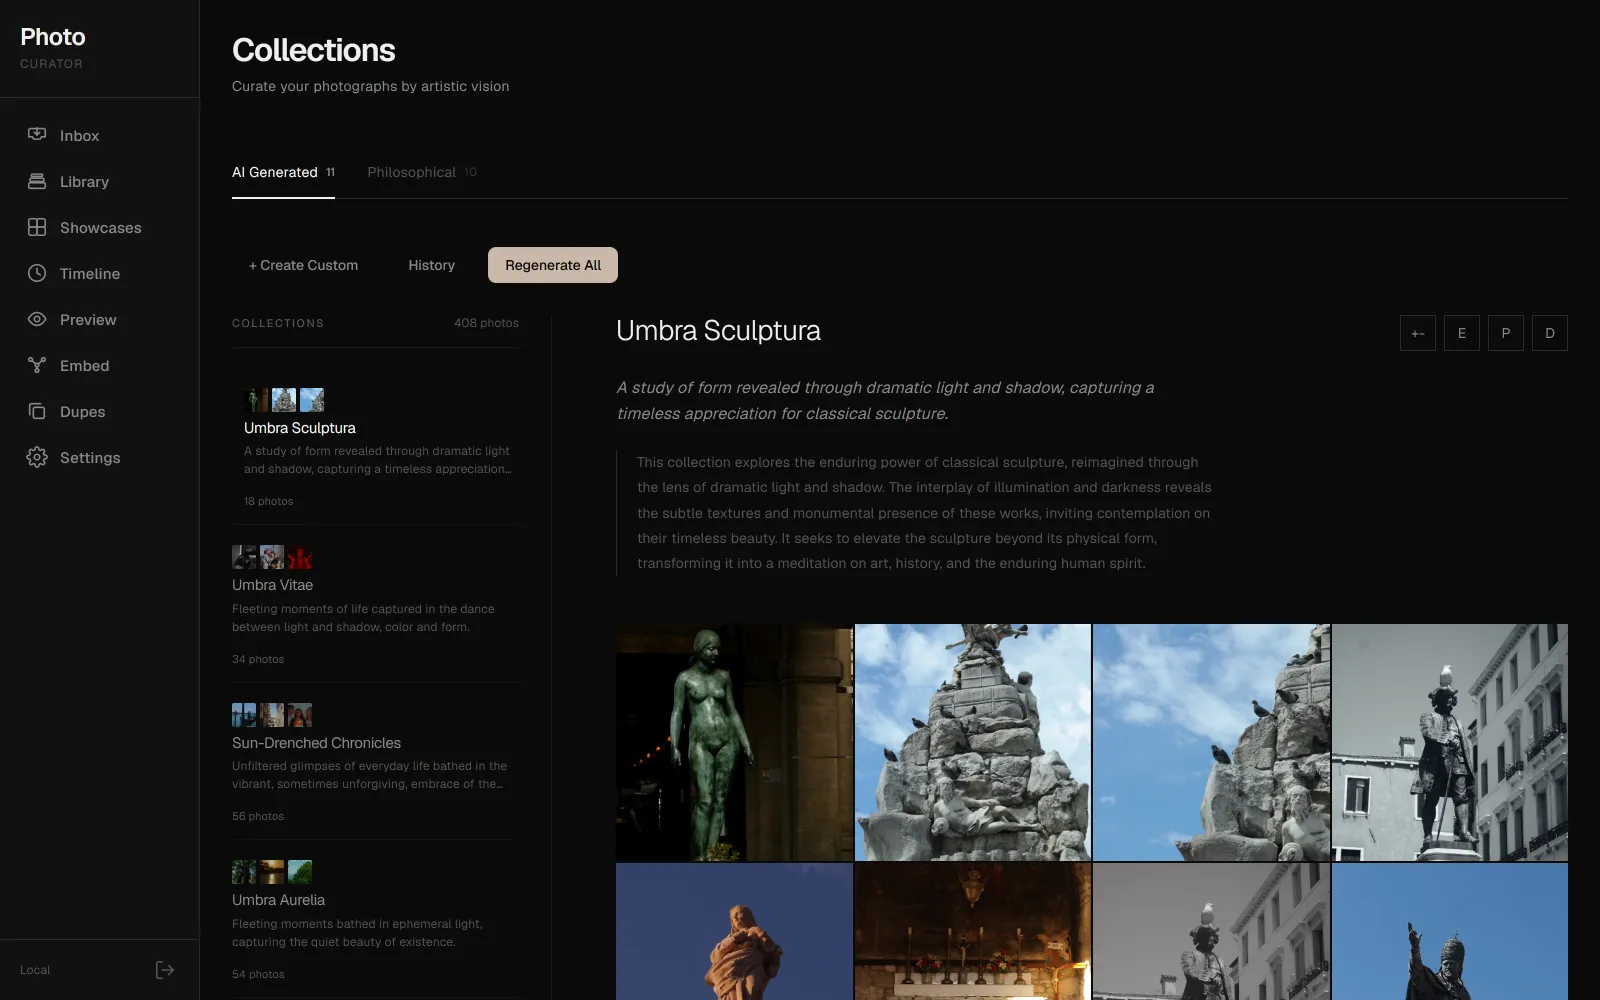Screen dimensions: 1600x1000
Task: Open the stone monument with pigeons photo, full pyramid view
Action: pos(973,742)
